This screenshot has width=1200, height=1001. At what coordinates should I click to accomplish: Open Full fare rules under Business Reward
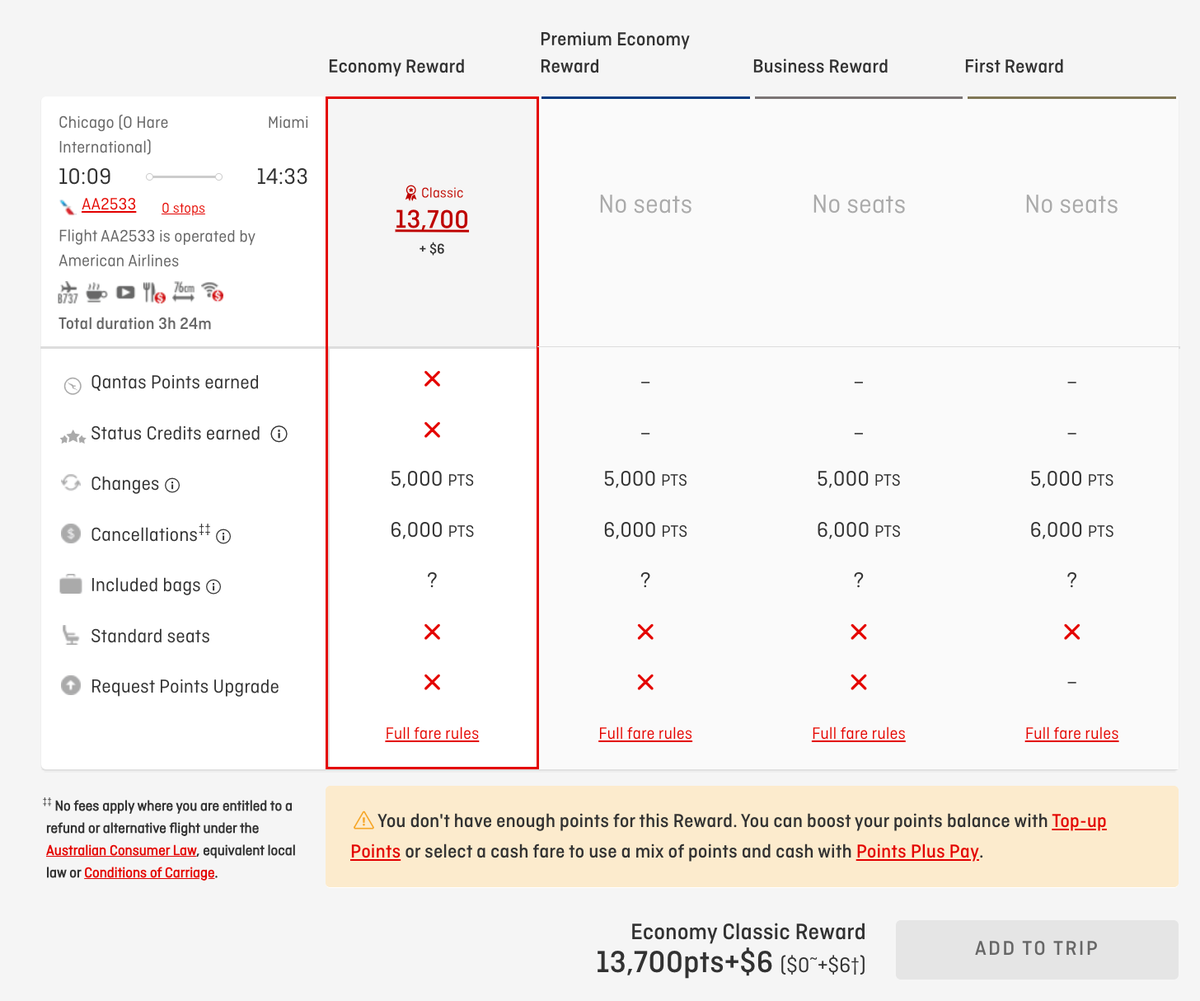[x=858, y=734]
